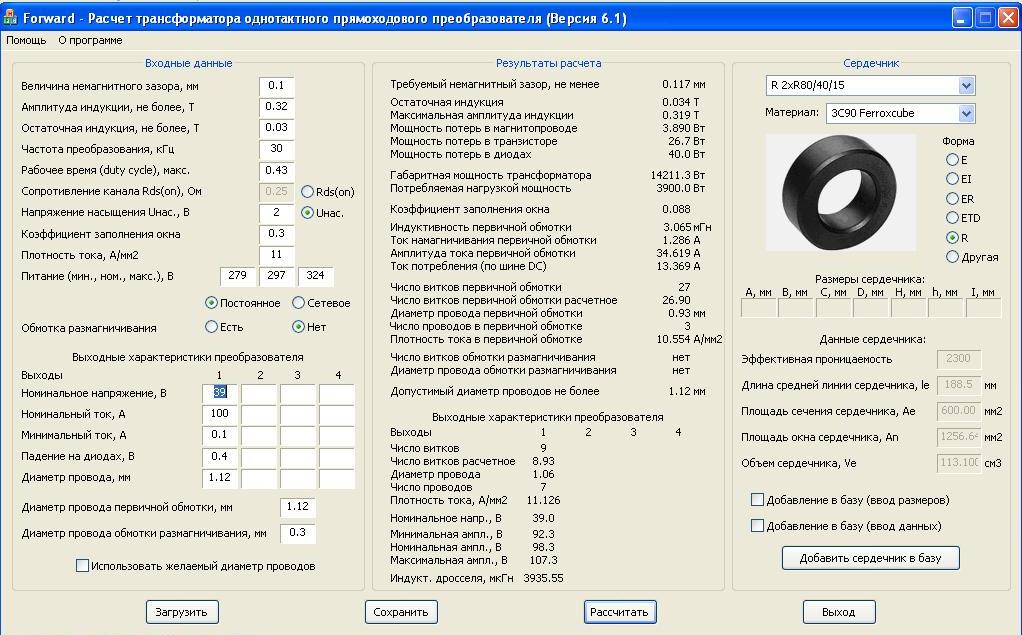This screenshot has height=635, width=1022.
Task: Click the Загрузить button
Action: point(182,612)
